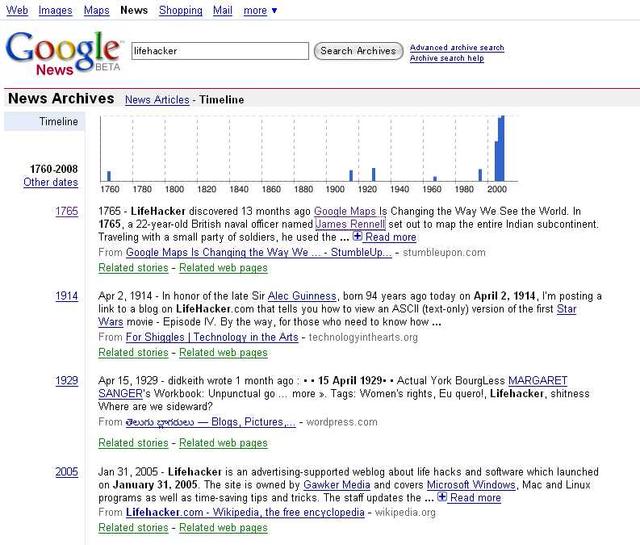Open the Alec Guinness link
Screen dimensions: 640x545
(x=302, y=296)
